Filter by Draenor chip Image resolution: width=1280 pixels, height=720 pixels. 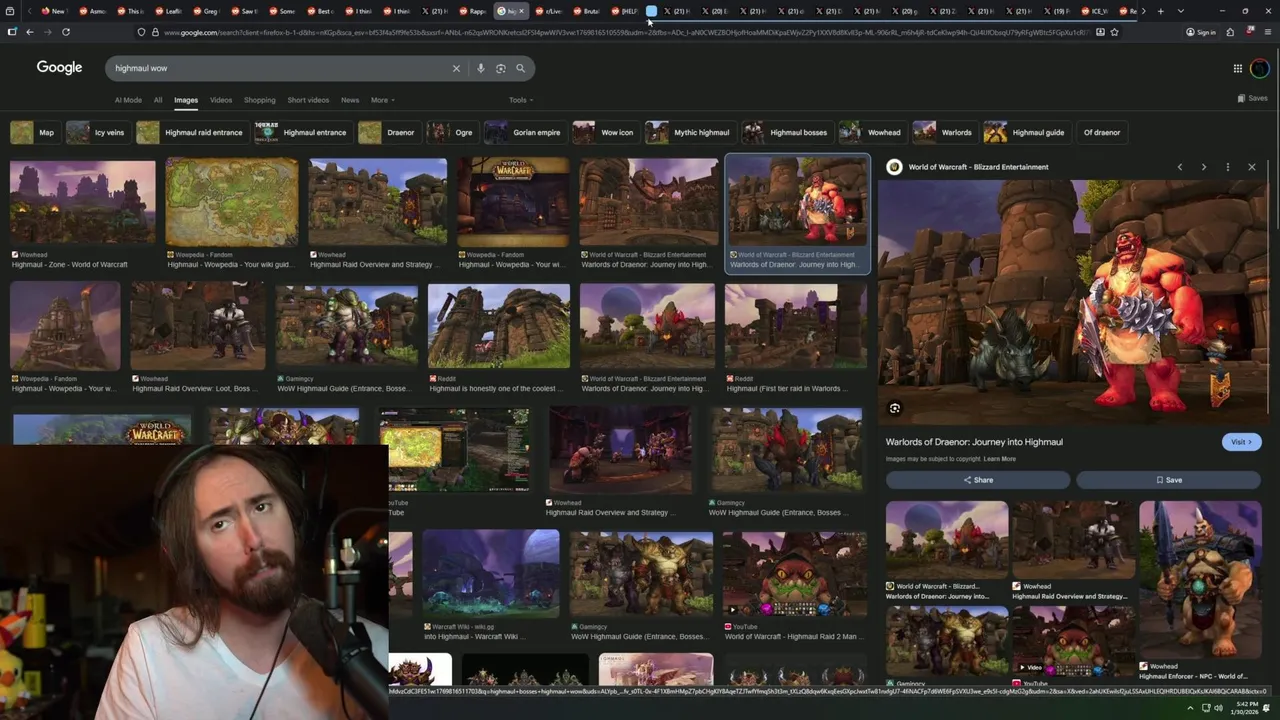click(388, 132)
